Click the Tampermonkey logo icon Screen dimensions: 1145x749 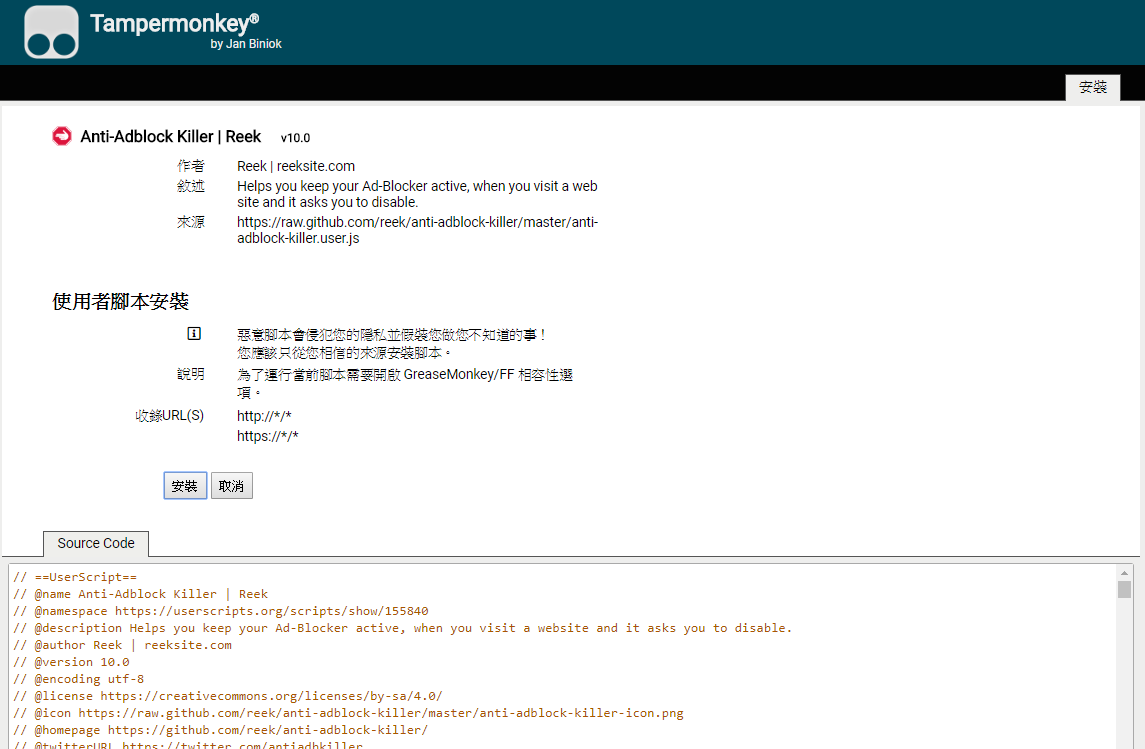point(51,32)
